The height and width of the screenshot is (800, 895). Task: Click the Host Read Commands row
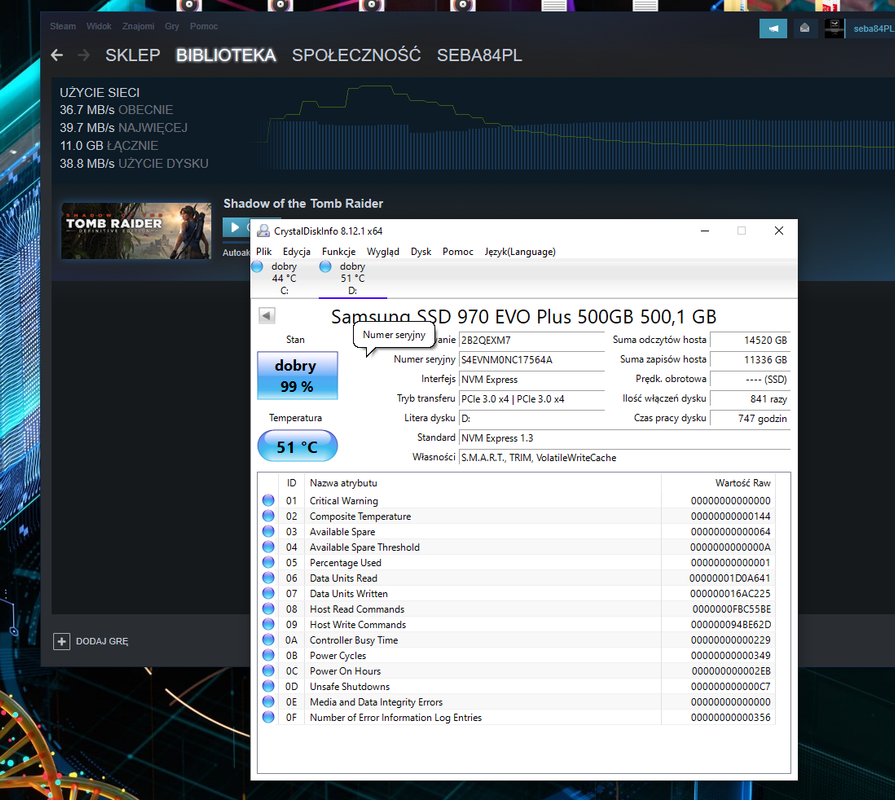click(517, 609)
